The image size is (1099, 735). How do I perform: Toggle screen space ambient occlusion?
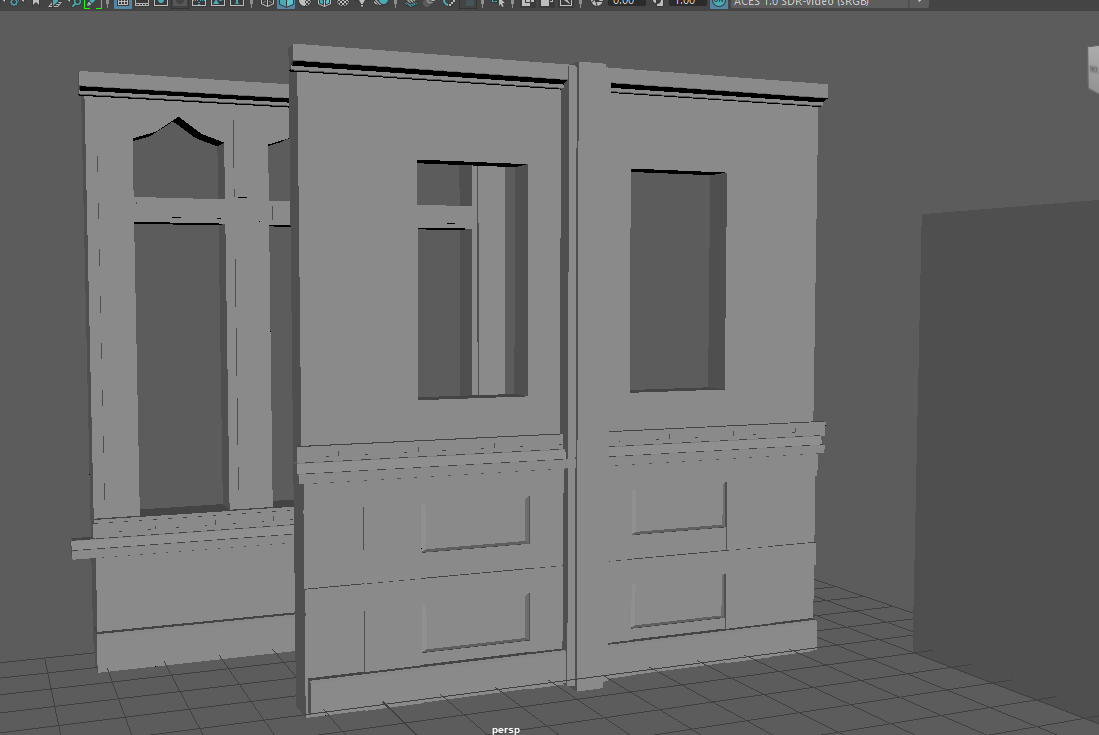[x=411, y=3]
